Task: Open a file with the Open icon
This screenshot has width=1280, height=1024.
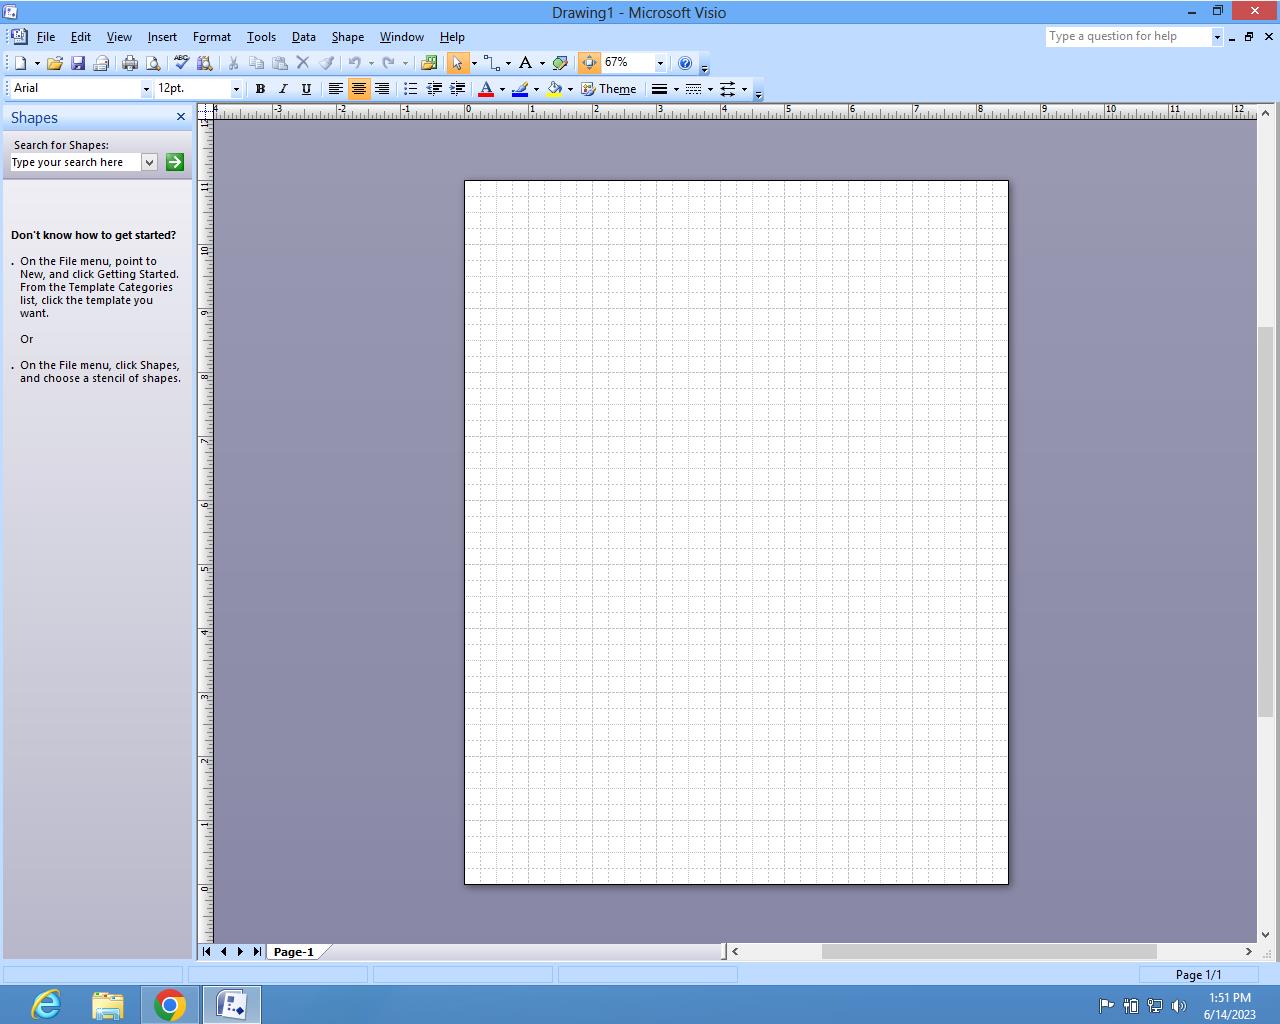Action: click(55, 63)
